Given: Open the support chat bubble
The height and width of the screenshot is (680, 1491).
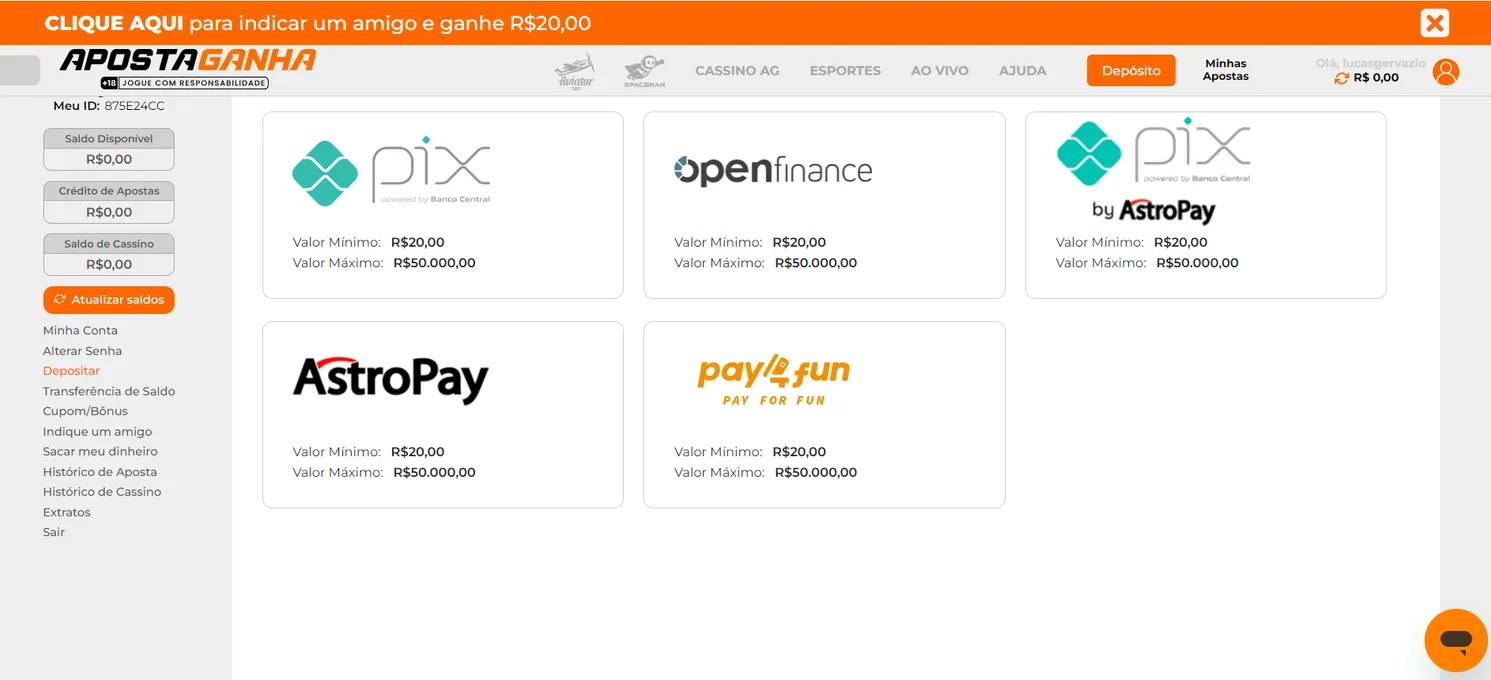Looking at the screenshot, I should (1456, 640).
